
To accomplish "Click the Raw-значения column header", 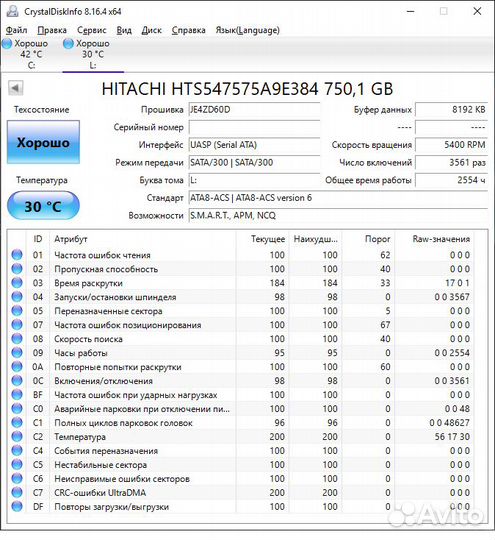I will (433, 239).
